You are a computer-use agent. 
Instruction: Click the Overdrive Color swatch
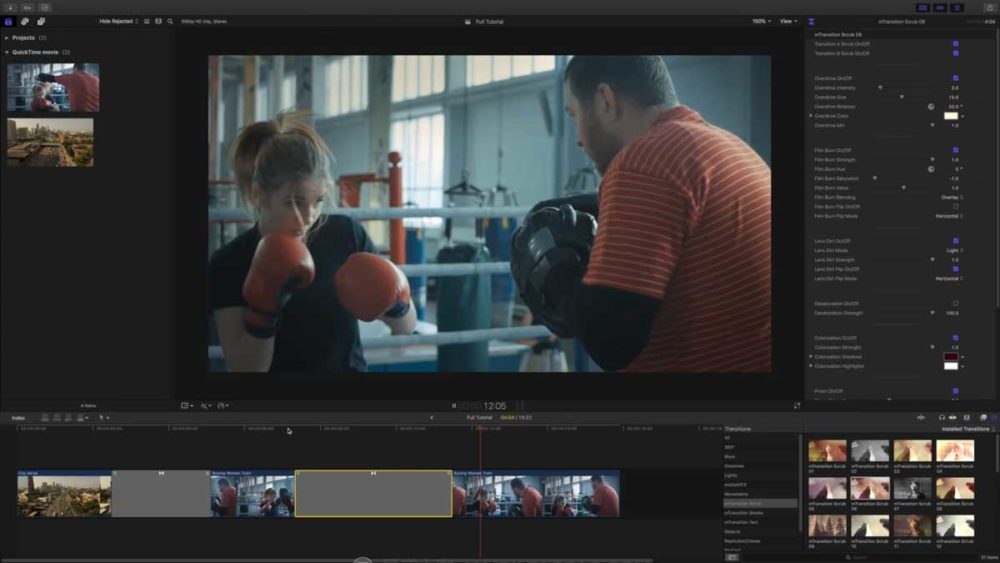coord(951,116)
